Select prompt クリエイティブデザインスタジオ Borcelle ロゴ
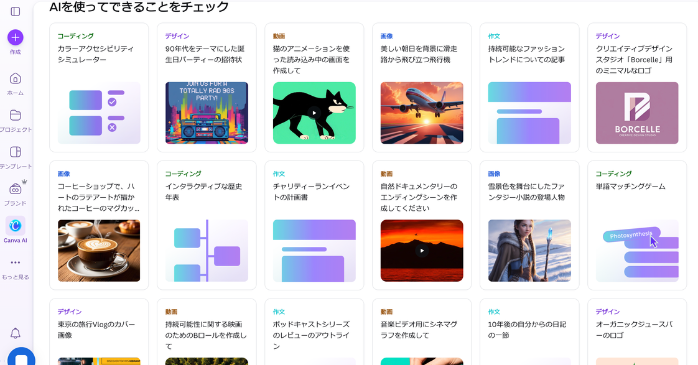Image resolution: width=698 pixels, height=365 pixels. pos(634,59)
